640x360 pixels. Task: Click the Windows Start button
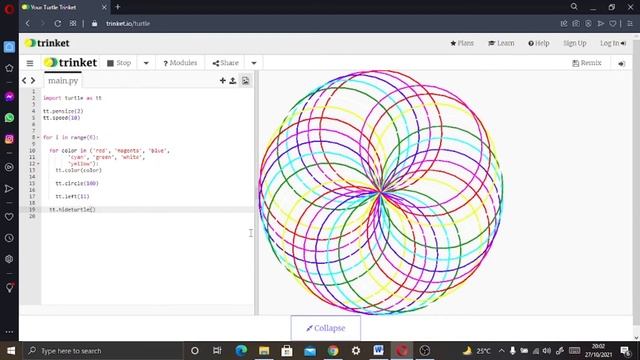click(11, 351)
